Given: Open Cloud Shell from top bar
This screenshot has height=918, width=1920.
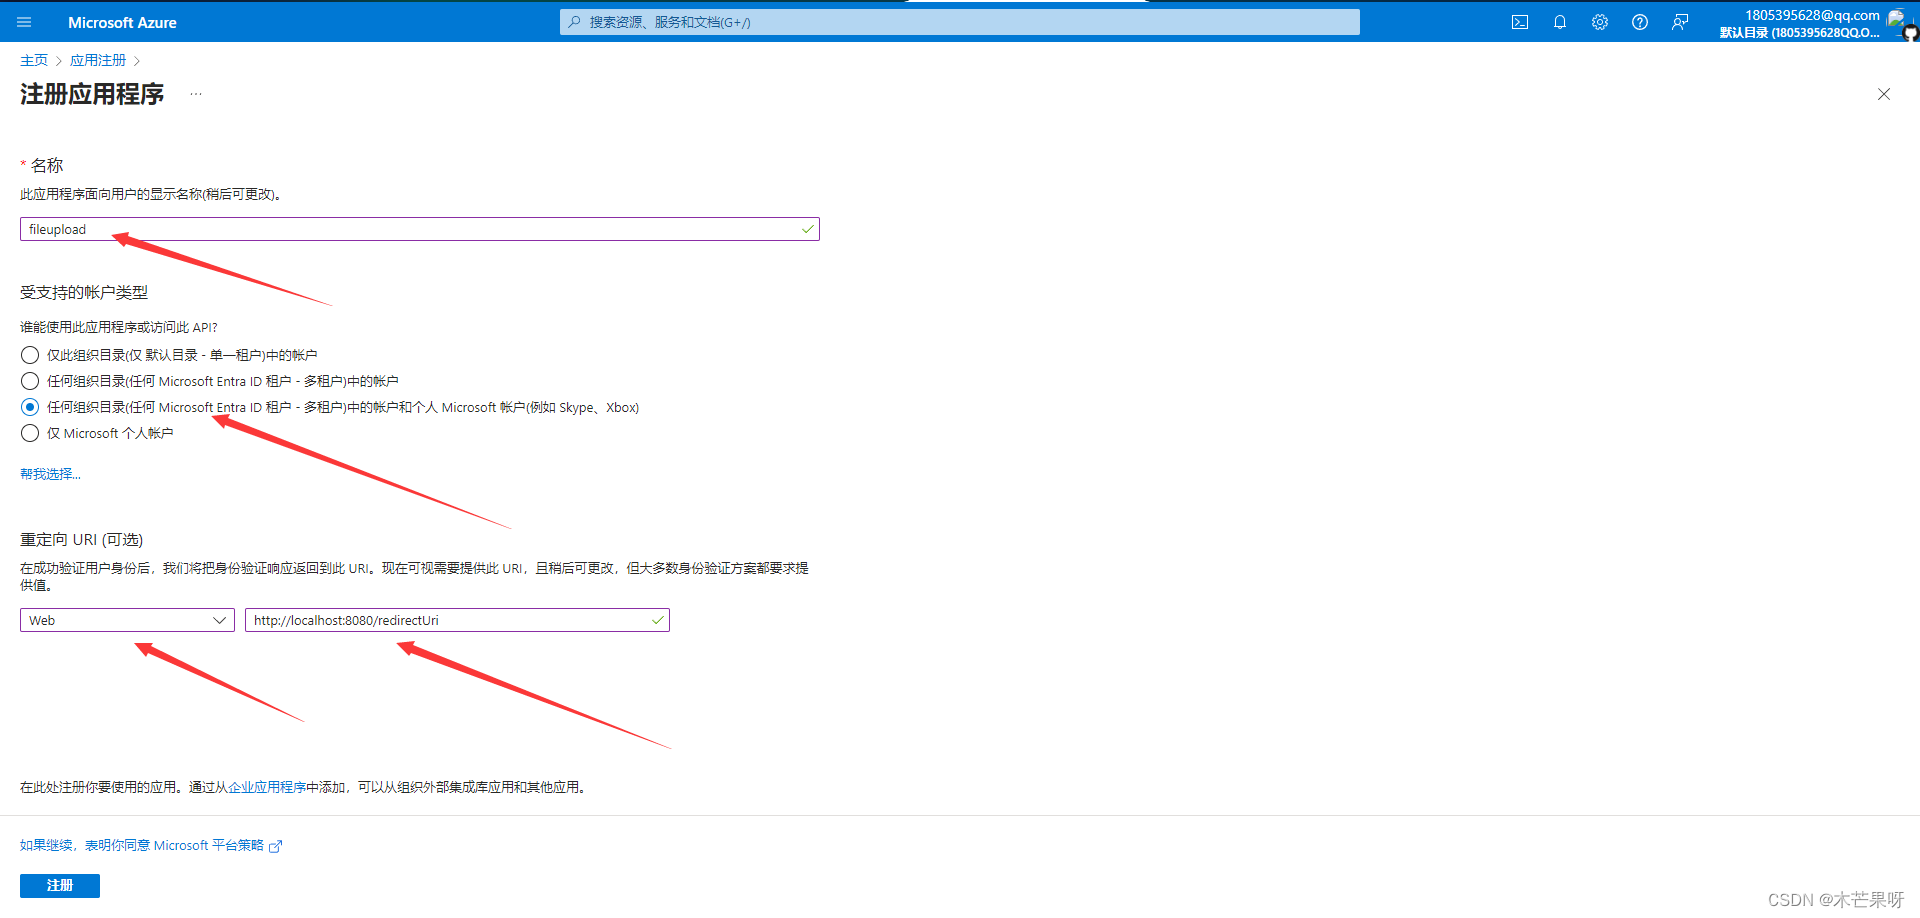Looking at the screenshot, I should click(x=1520, y=22).
